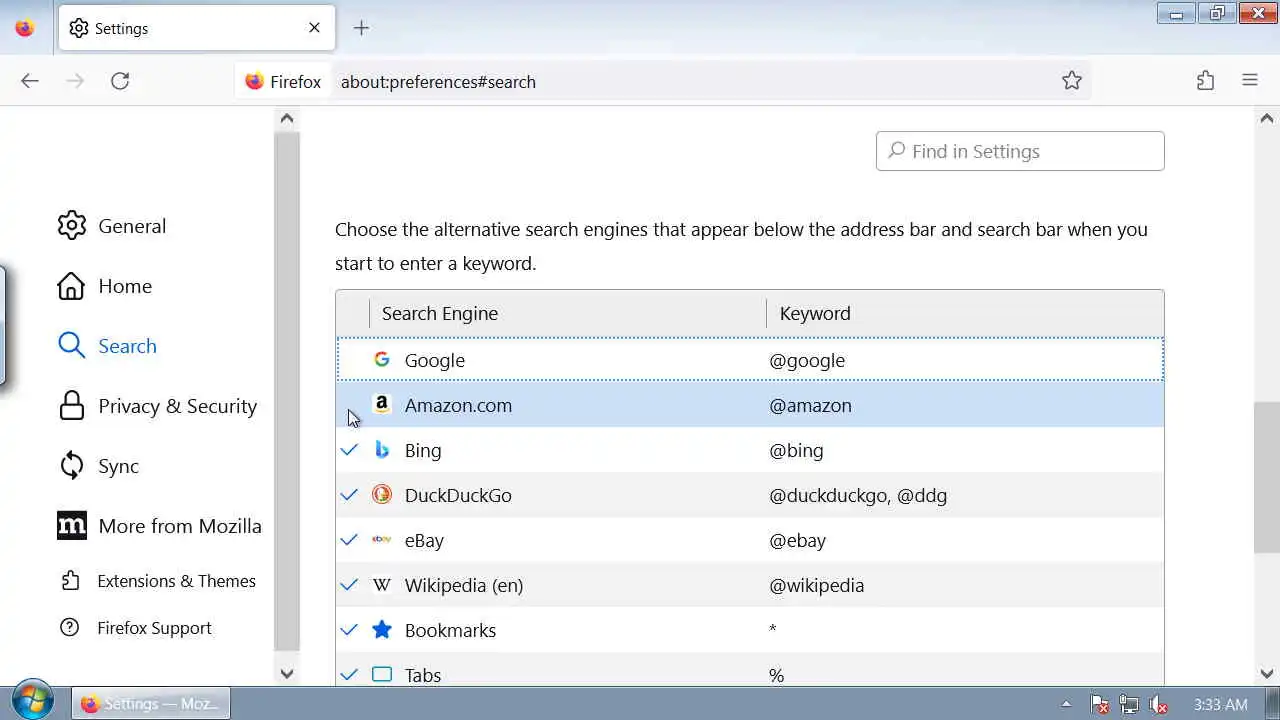Screen dimensions: 1280x720
Task: Uncheck the DuckDuckGo search engine checkbox
Action: tap(349, 495)
